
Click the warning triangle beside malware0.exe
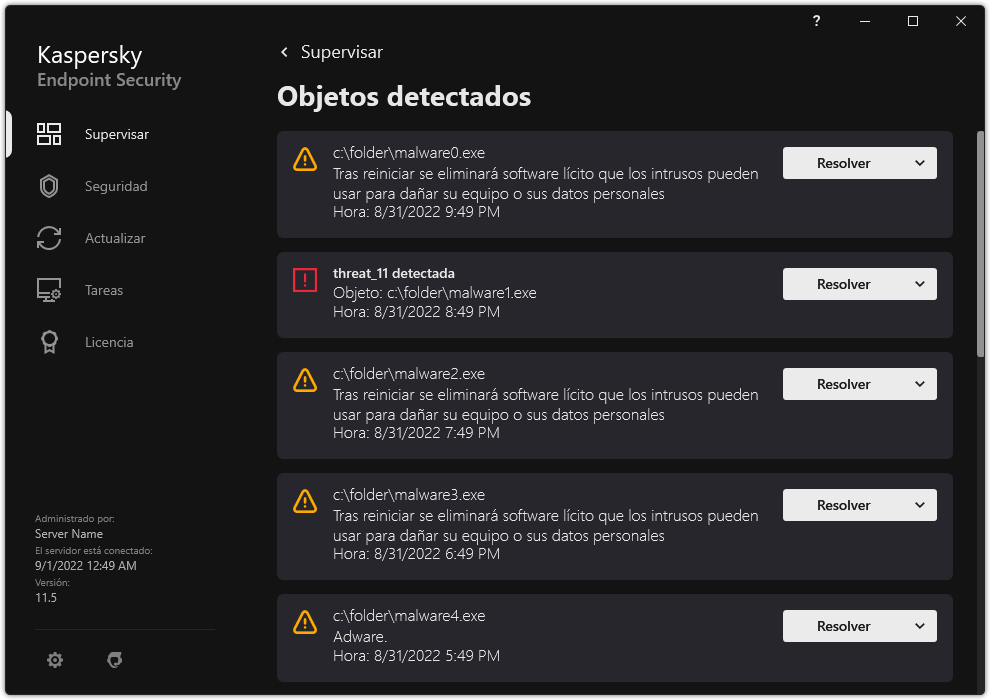click(x=305, y=158)
